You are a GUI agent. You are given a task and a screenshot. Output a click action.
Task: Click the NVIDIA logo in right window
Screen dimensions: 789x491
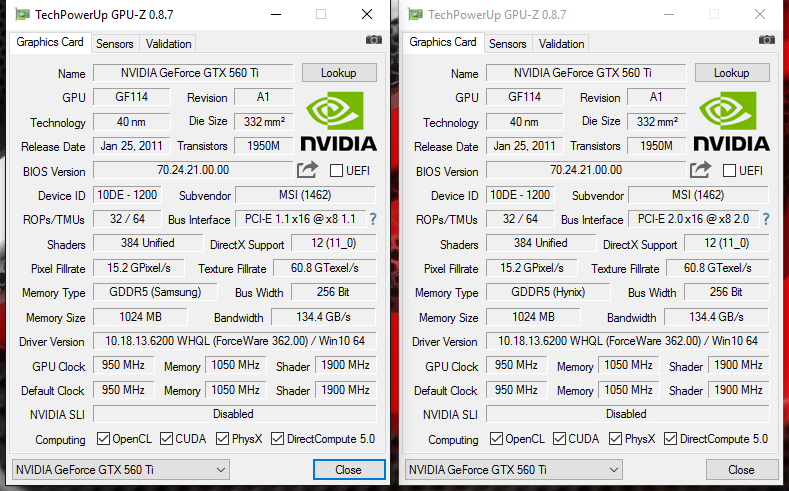(732, 121)
